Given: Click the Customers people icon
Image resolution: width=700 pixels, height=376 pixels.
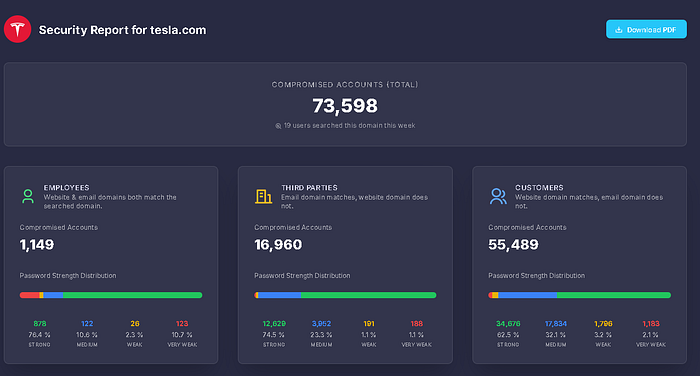Looking at the screenshot, I should pos(498,196).
